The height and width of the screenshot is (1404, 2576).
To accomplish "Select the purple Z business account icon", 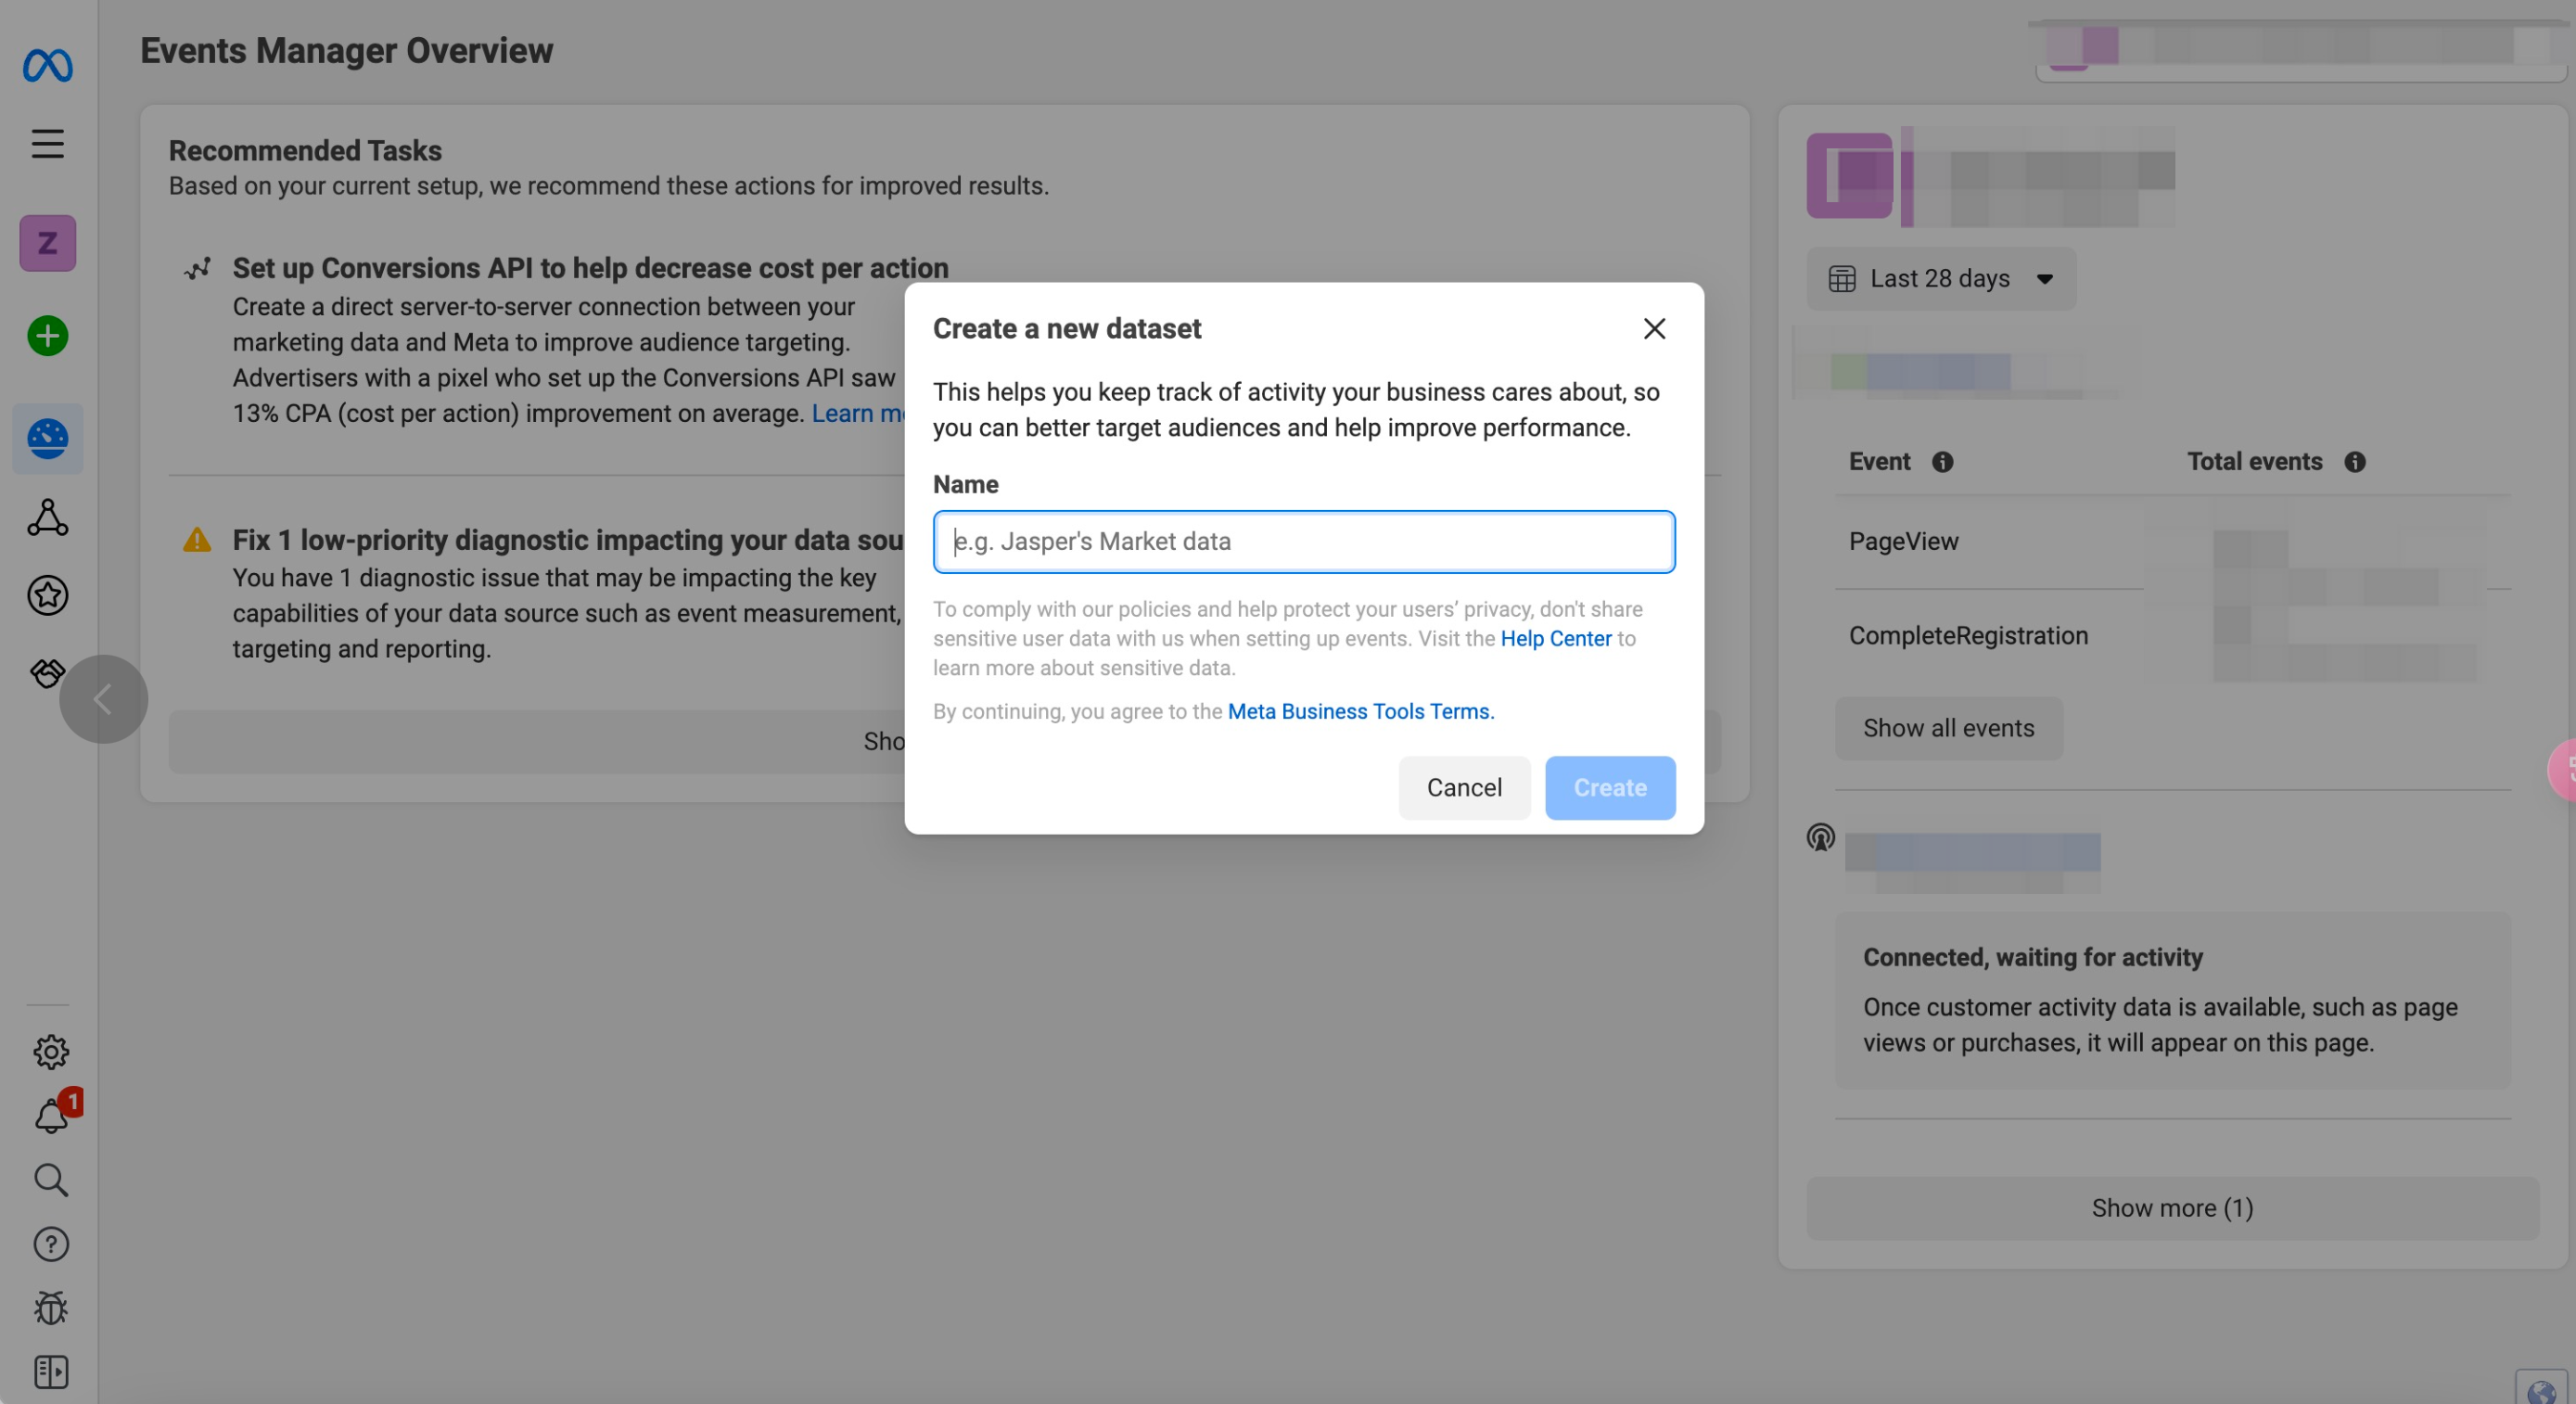I will [48, 243].
